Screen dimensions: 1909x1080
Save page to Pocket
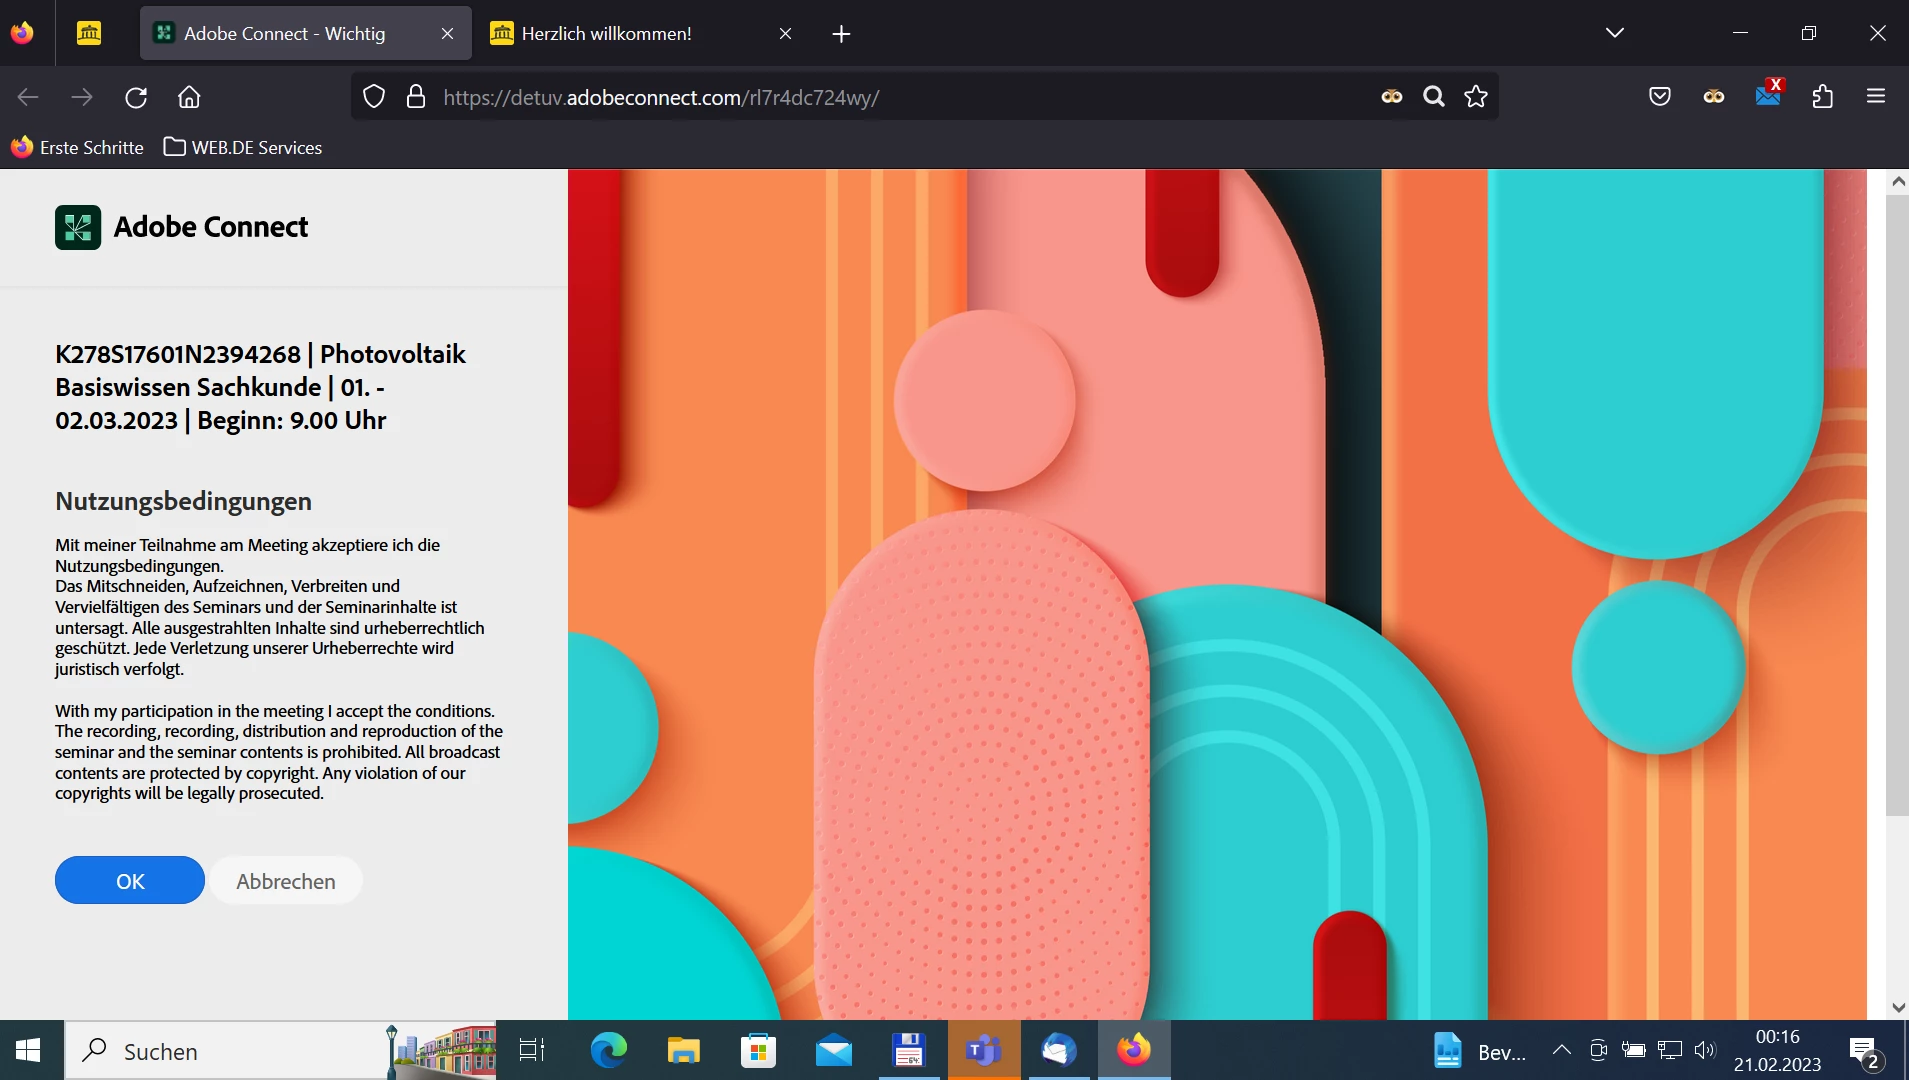[1660, 96]
